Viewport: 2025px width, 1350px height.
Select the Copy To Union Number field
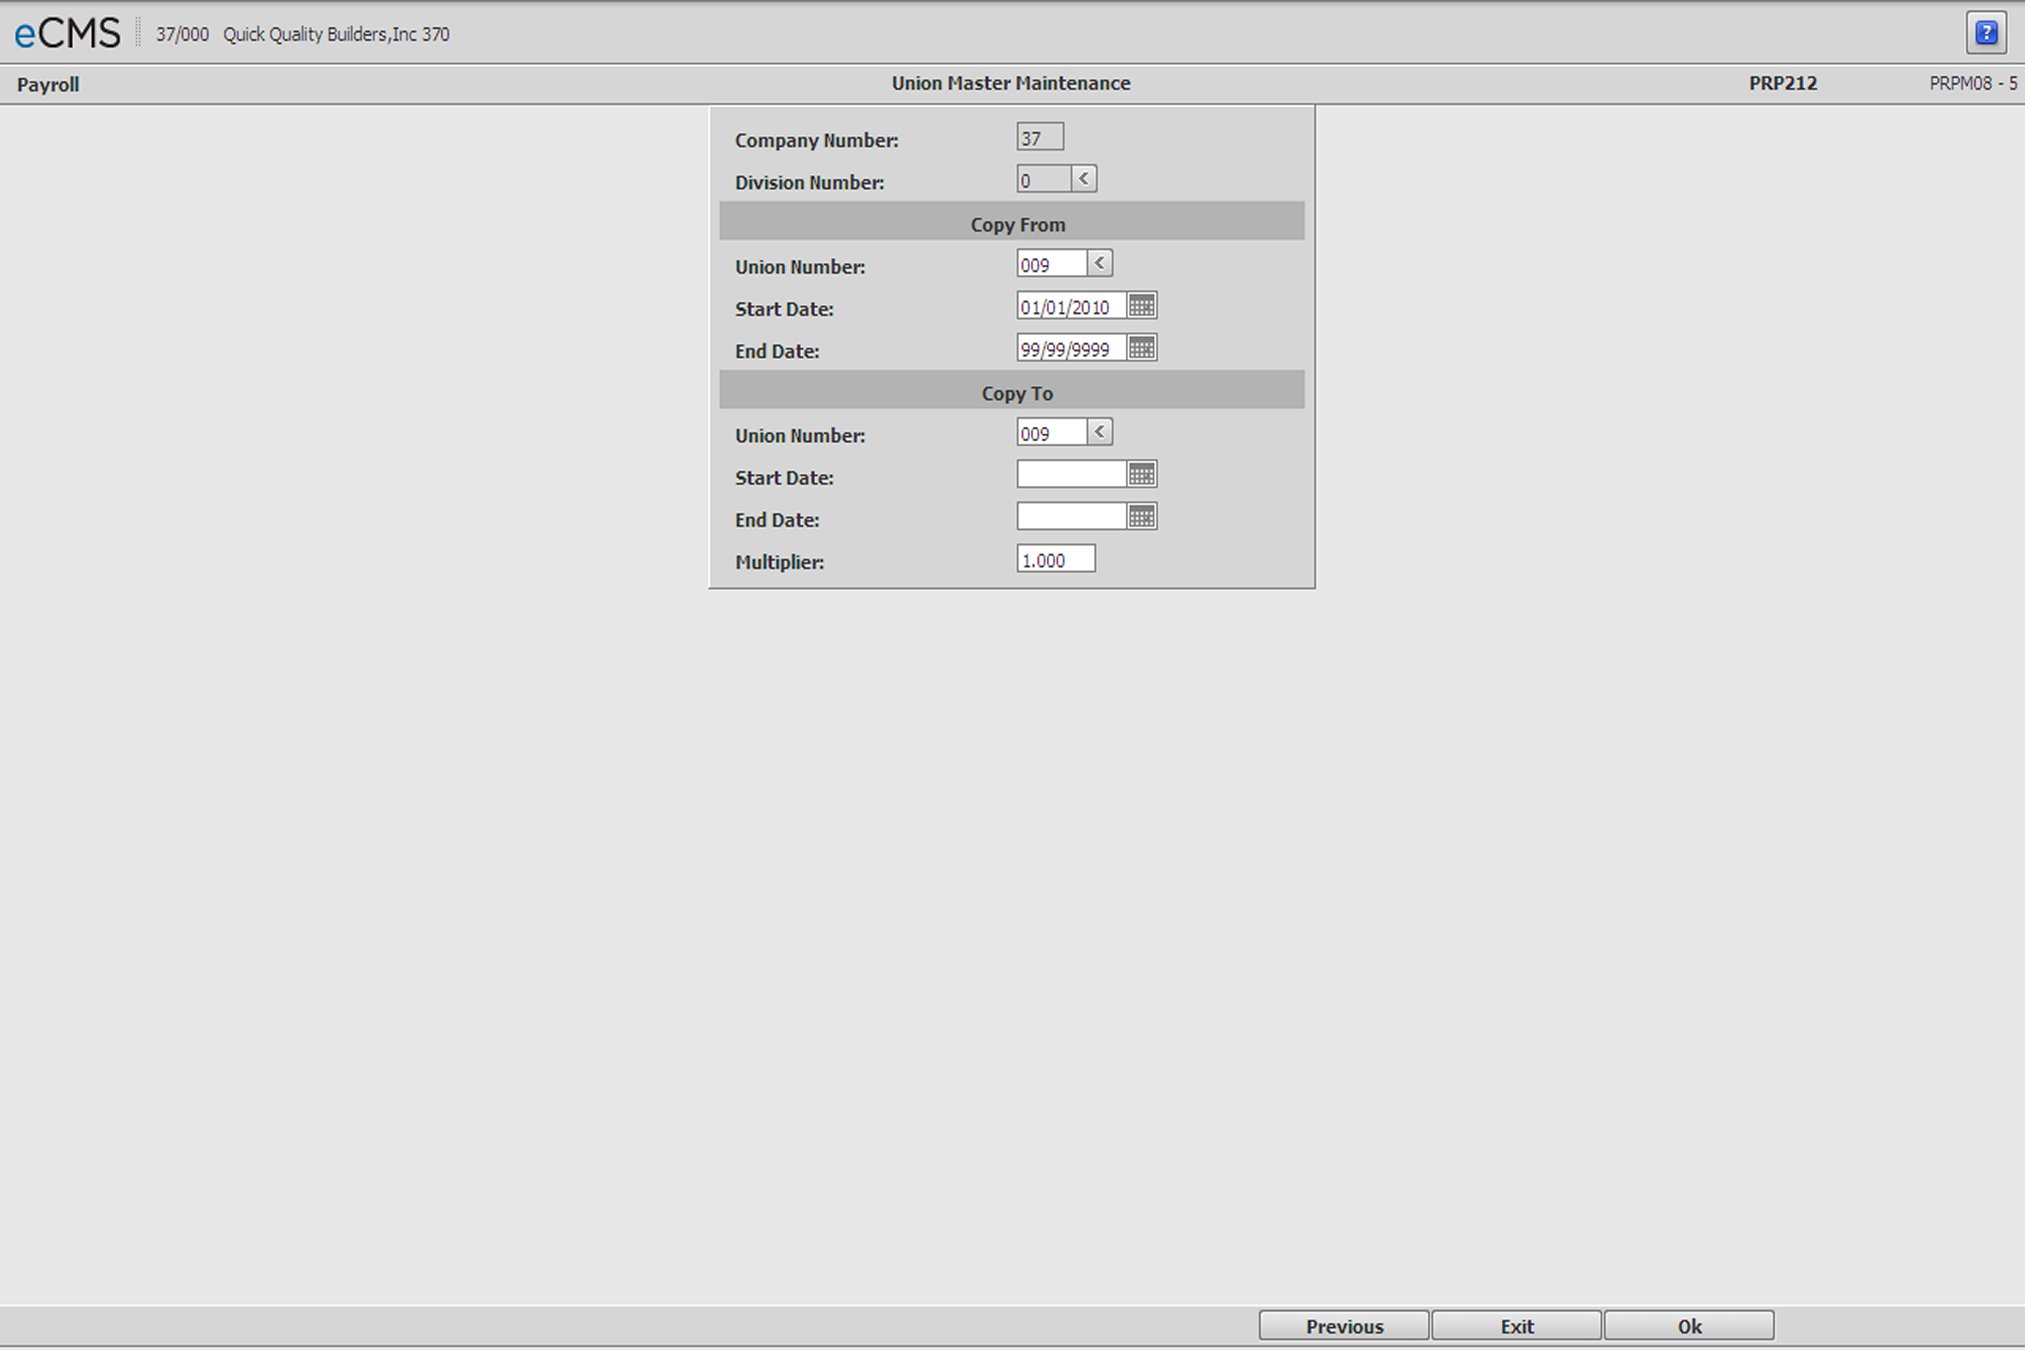pos(1052,433)
